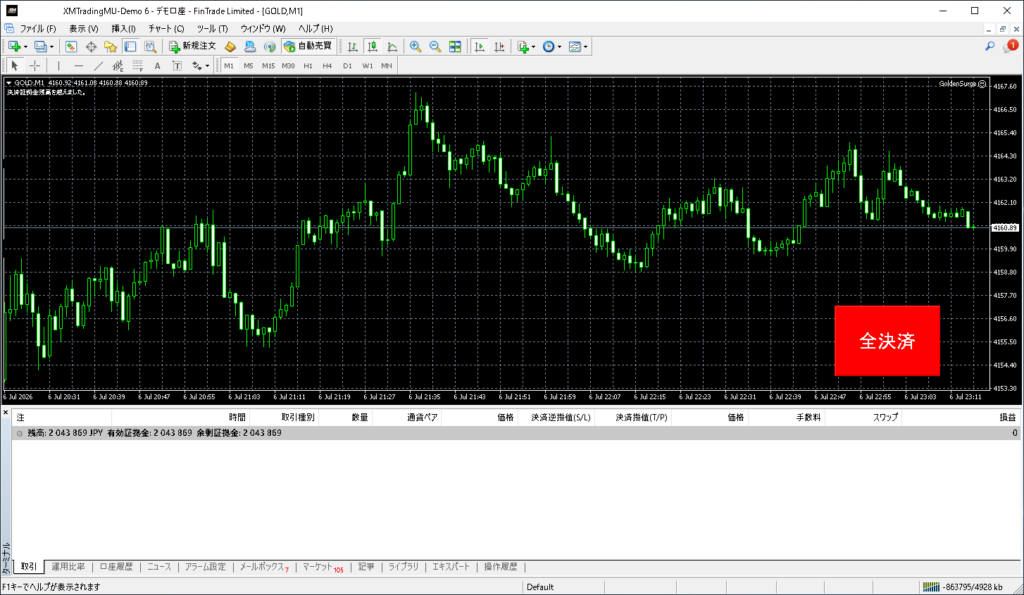This screenshot has height=595, width=1024.
Task: Switch chart to MN timeframe
Action: (387, 66)
